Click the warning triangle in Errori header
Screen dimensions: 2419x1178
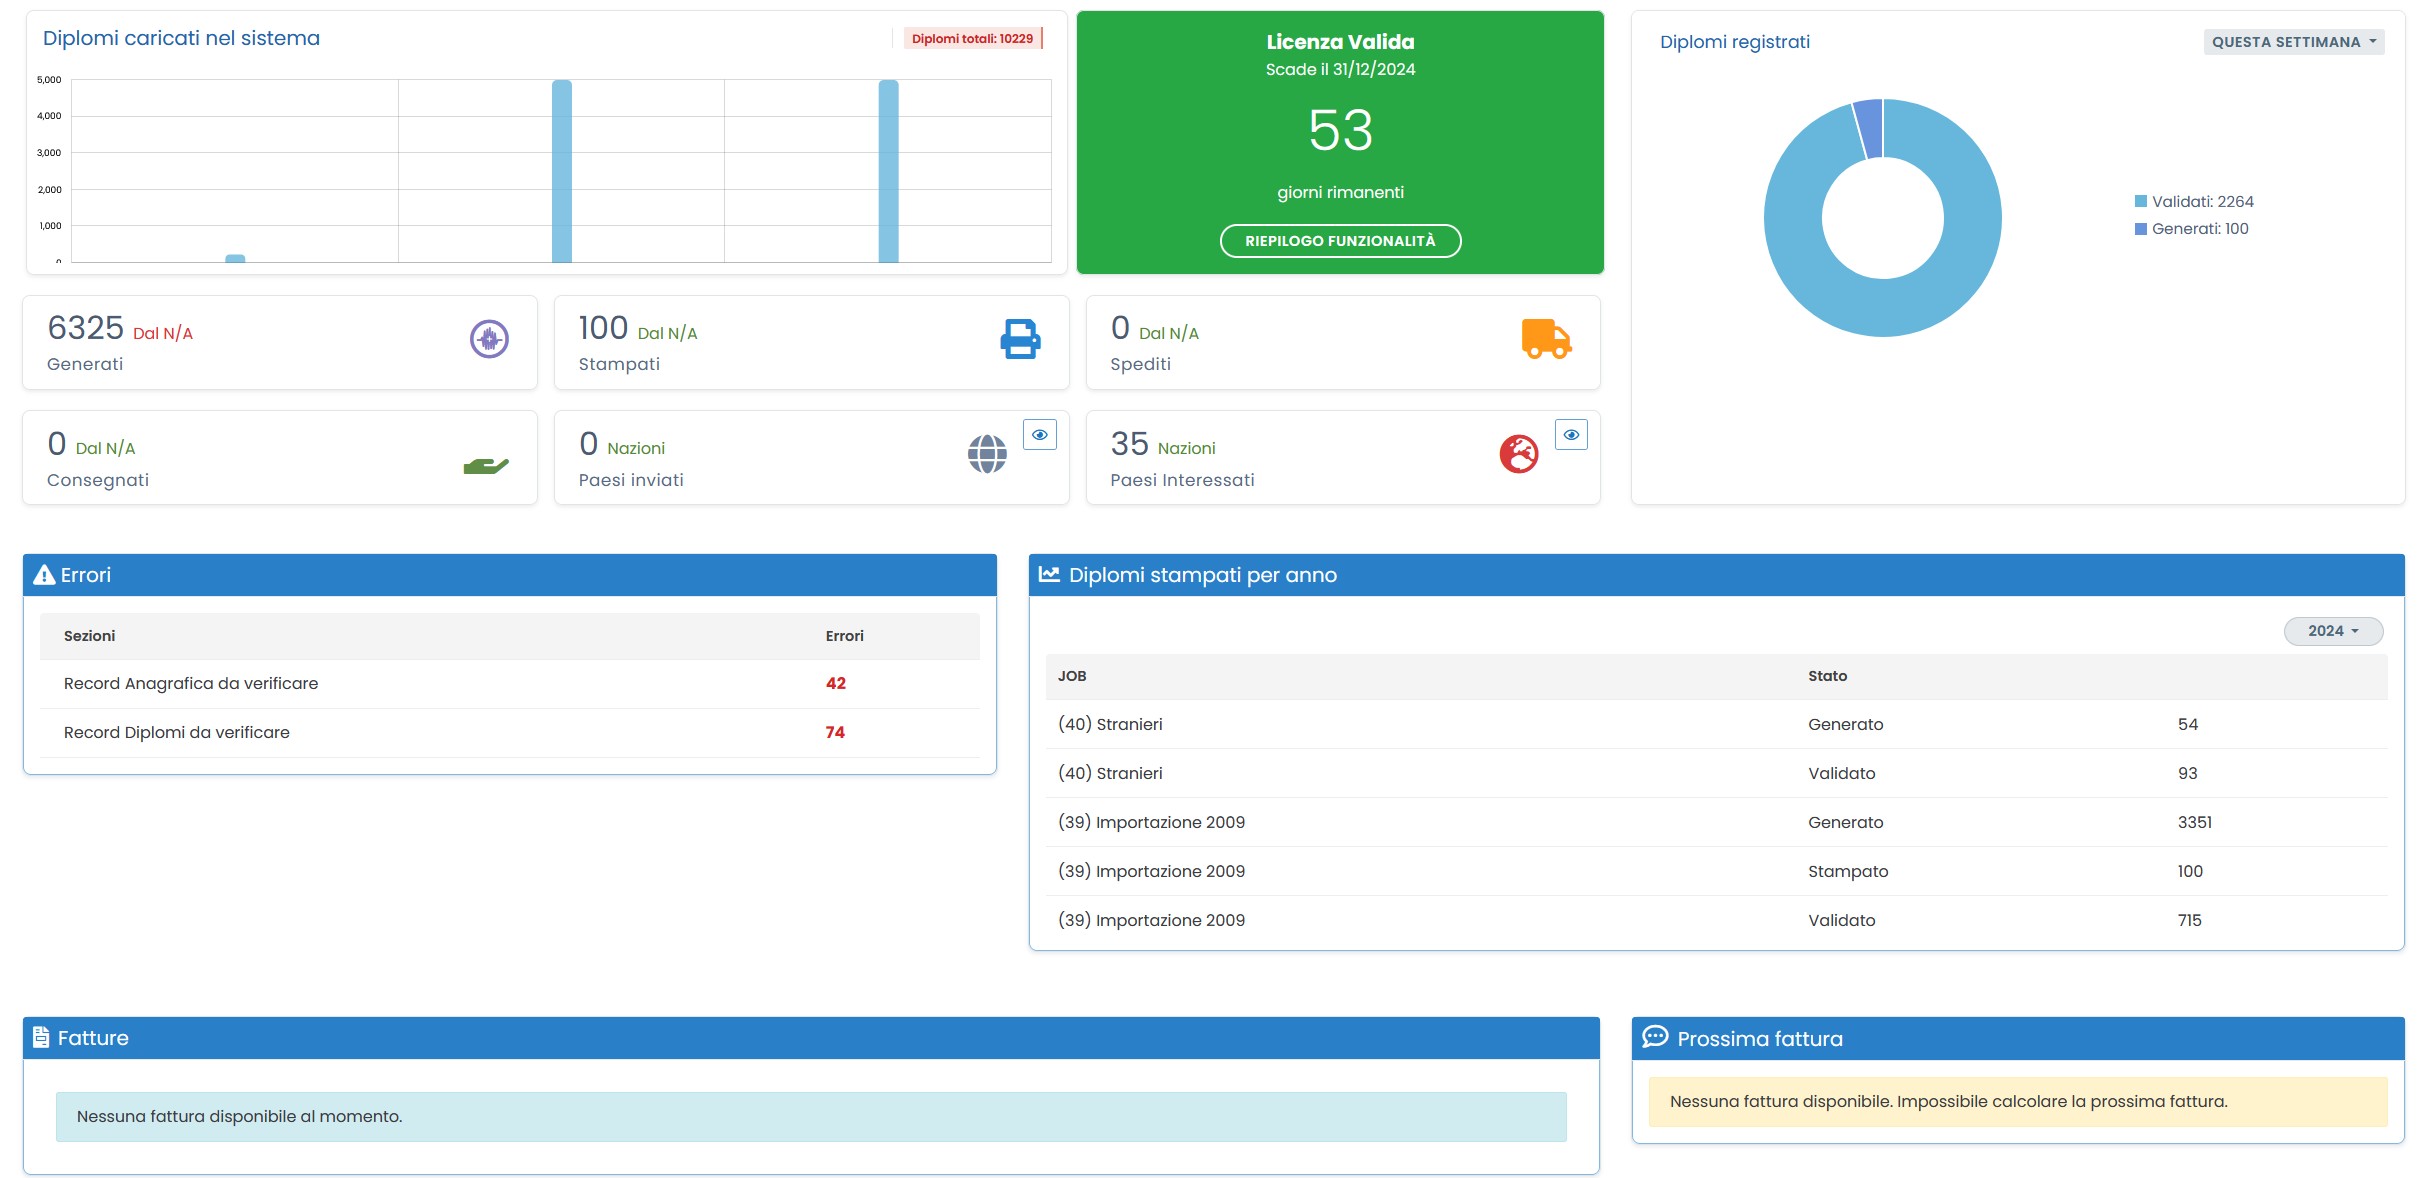click(44, 575)
